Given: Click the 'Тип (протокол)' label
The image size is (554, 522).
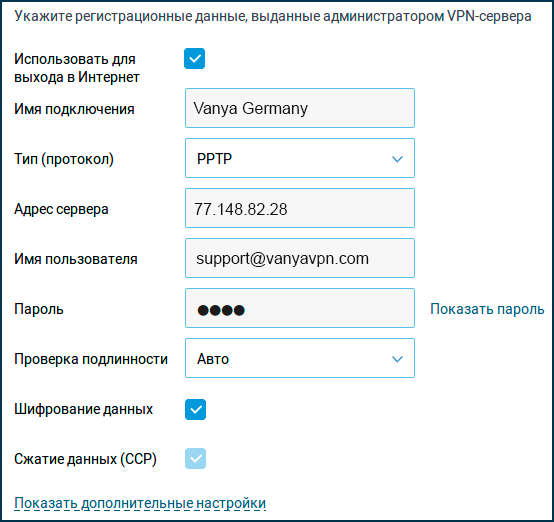Looking at the screenshot, I should pos(64,159).
